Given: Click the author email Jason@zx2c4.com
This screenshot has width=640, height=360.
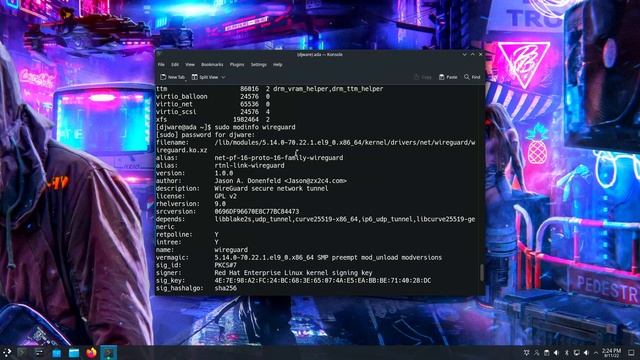Looking at the screenshot, I should [x=315, y=181].
